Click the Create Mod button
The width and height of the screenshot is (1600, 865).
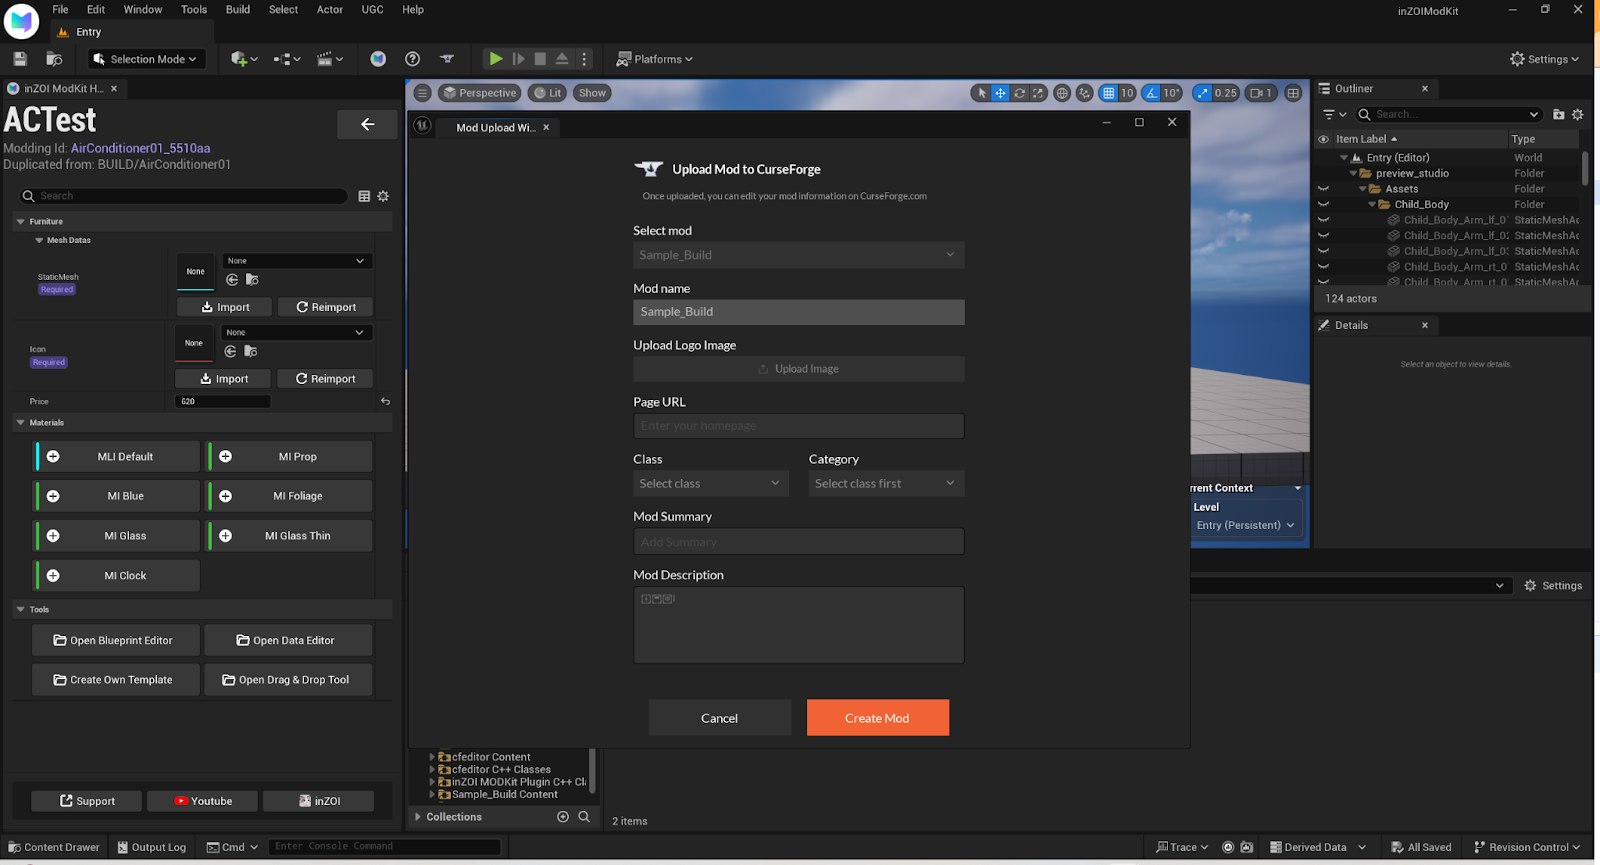click(x=877, y=718)
